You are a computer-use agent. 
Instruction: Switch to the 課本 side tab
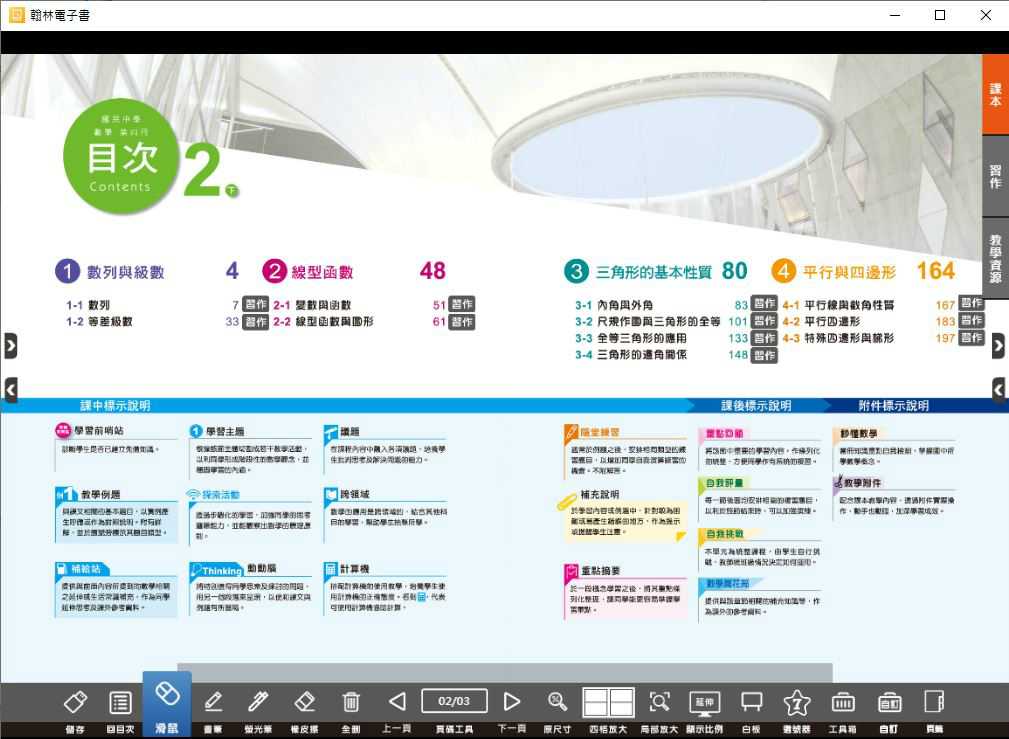(x=995, y=95)
